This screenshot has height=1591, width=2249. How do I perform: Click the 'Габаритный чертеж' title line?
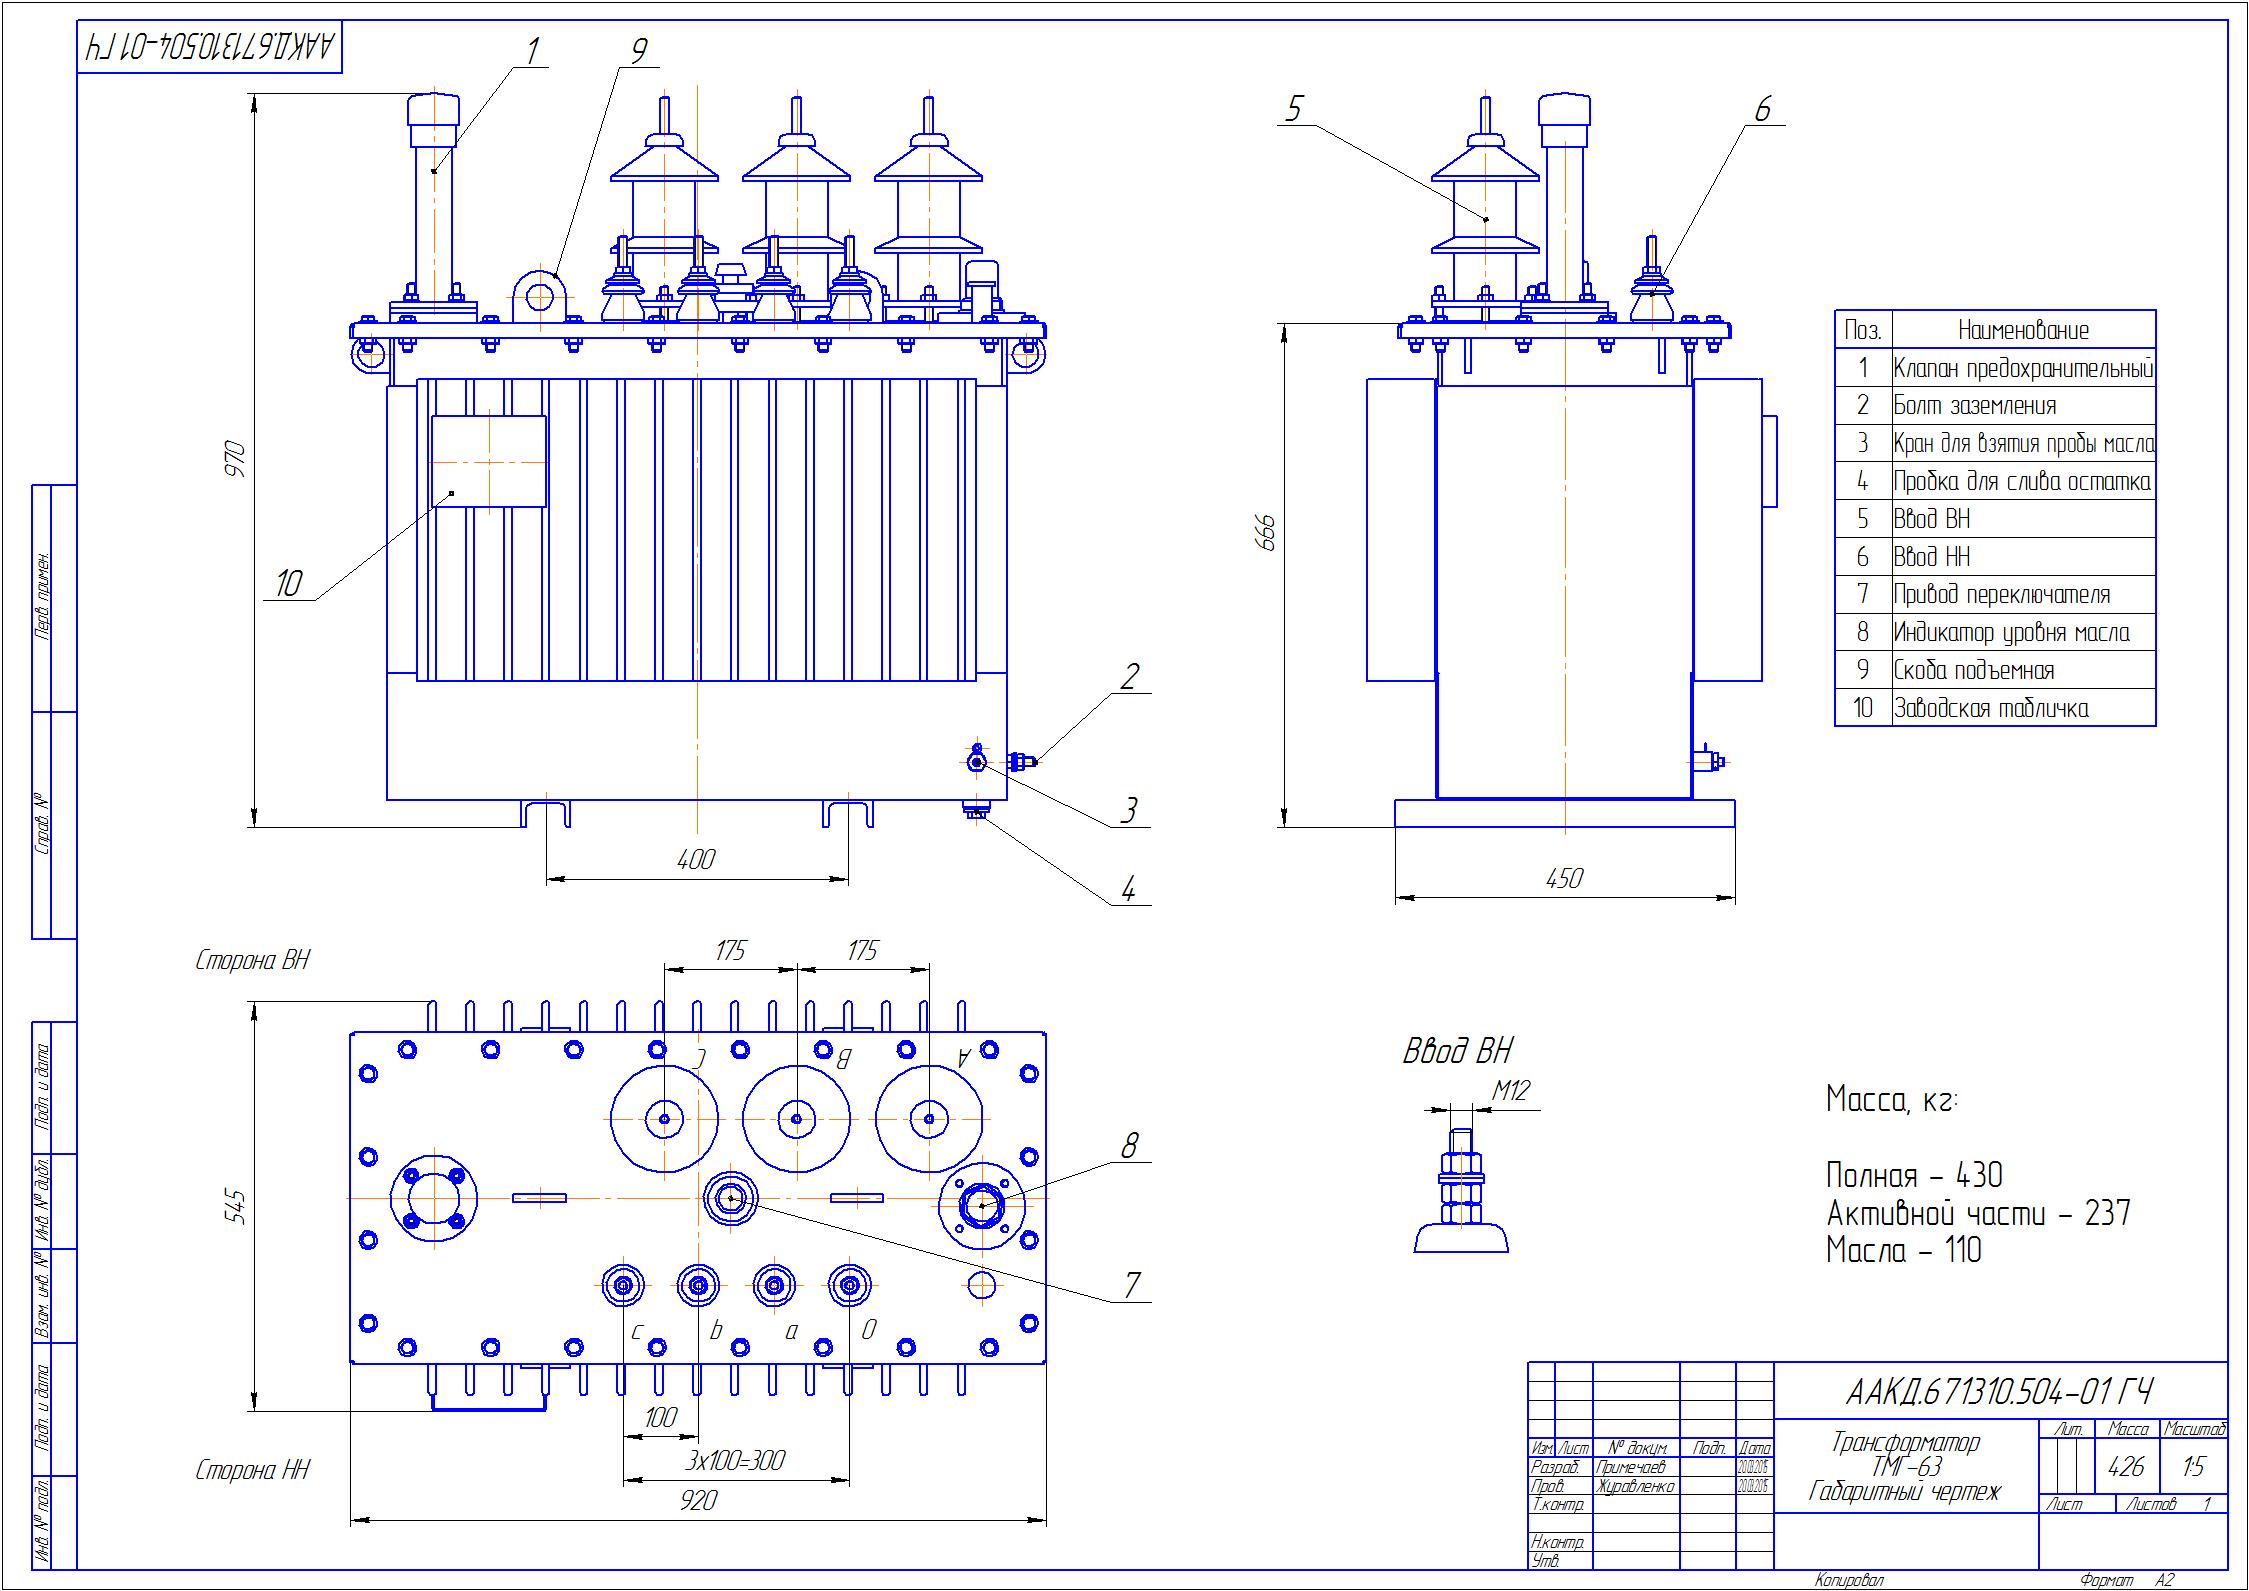[x=1905, y=1493]
